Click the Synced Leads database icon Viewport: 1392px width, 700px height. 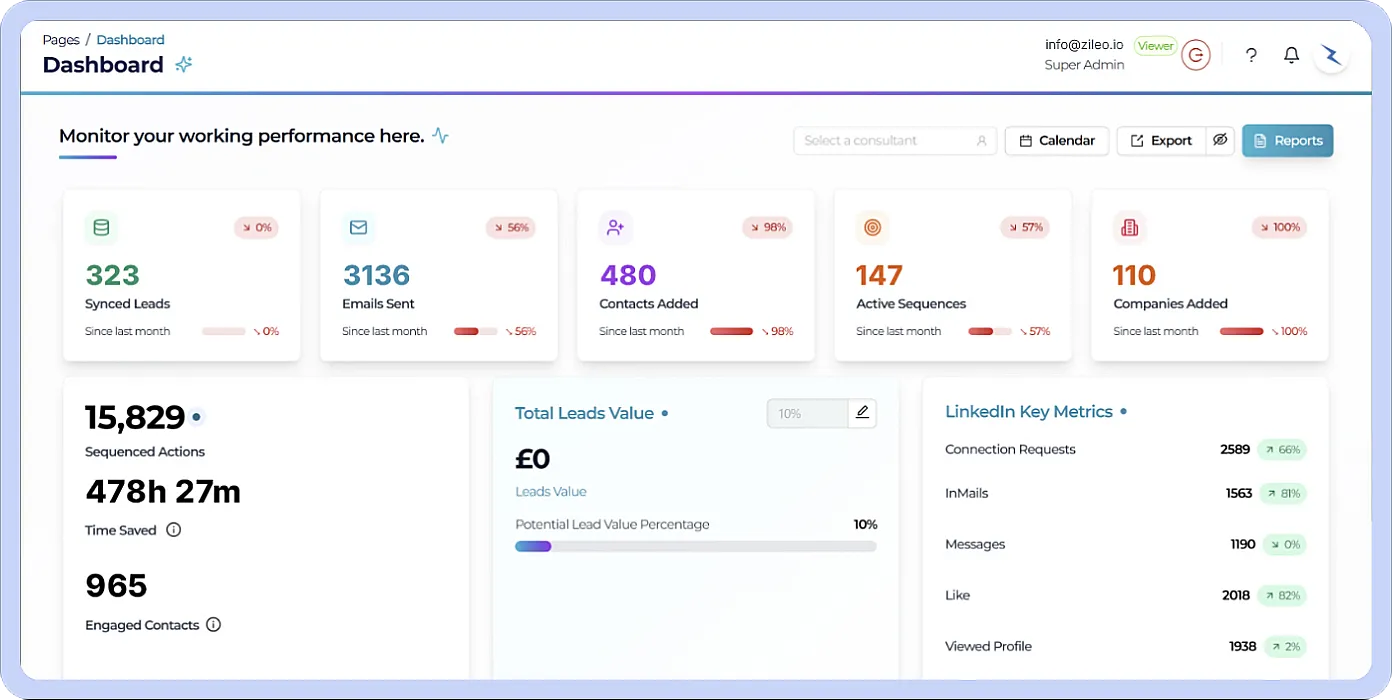point(101,228)
